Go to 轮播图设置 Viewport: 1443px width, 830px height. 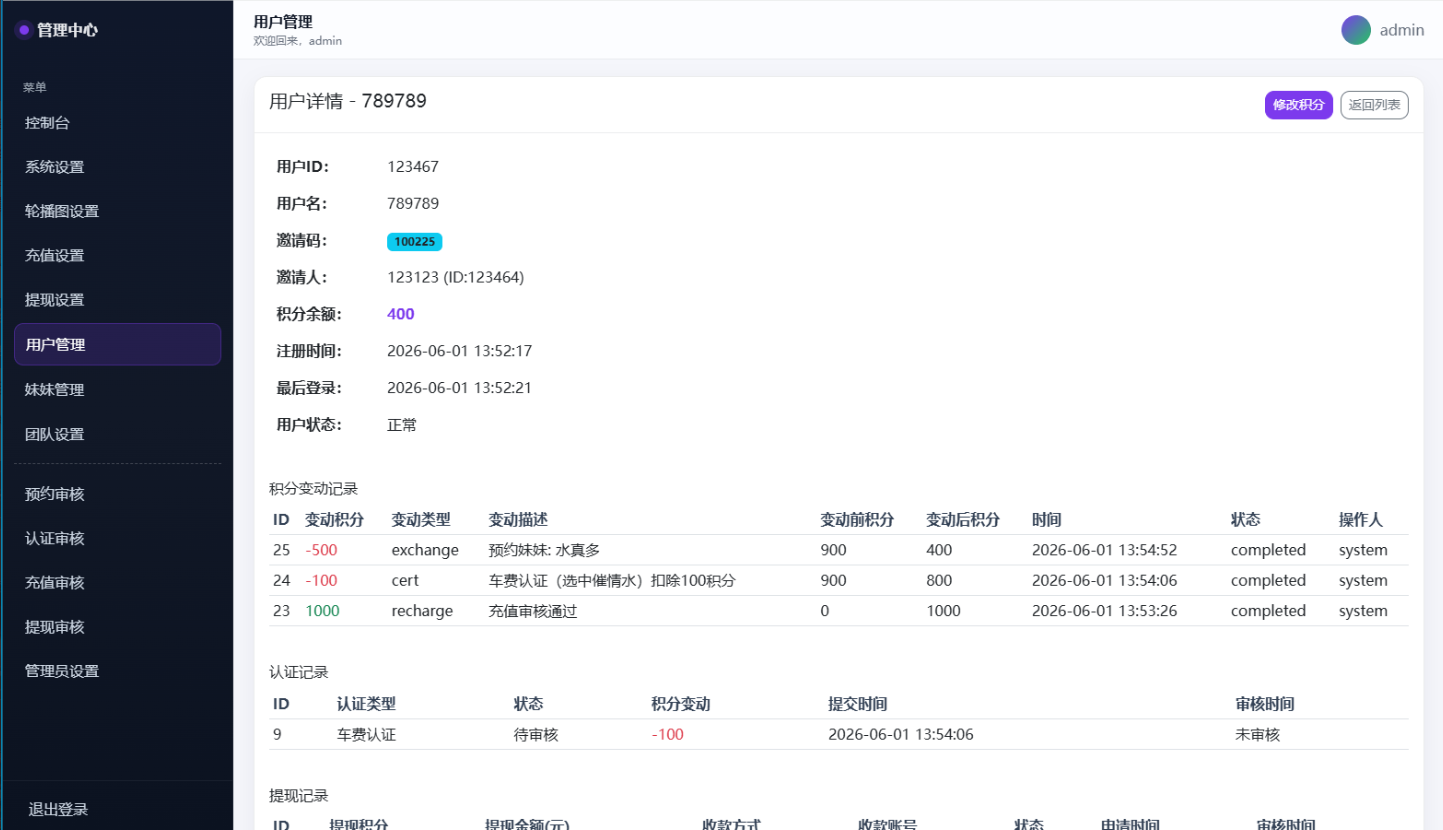click(117, 211)
